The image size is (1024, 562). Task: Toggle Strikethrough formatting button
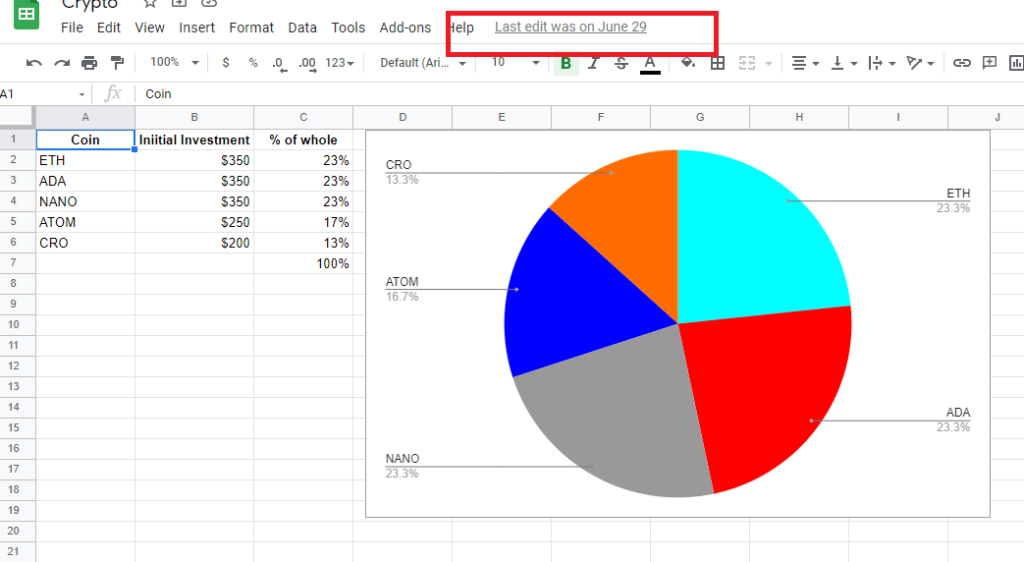click(621, 63)
